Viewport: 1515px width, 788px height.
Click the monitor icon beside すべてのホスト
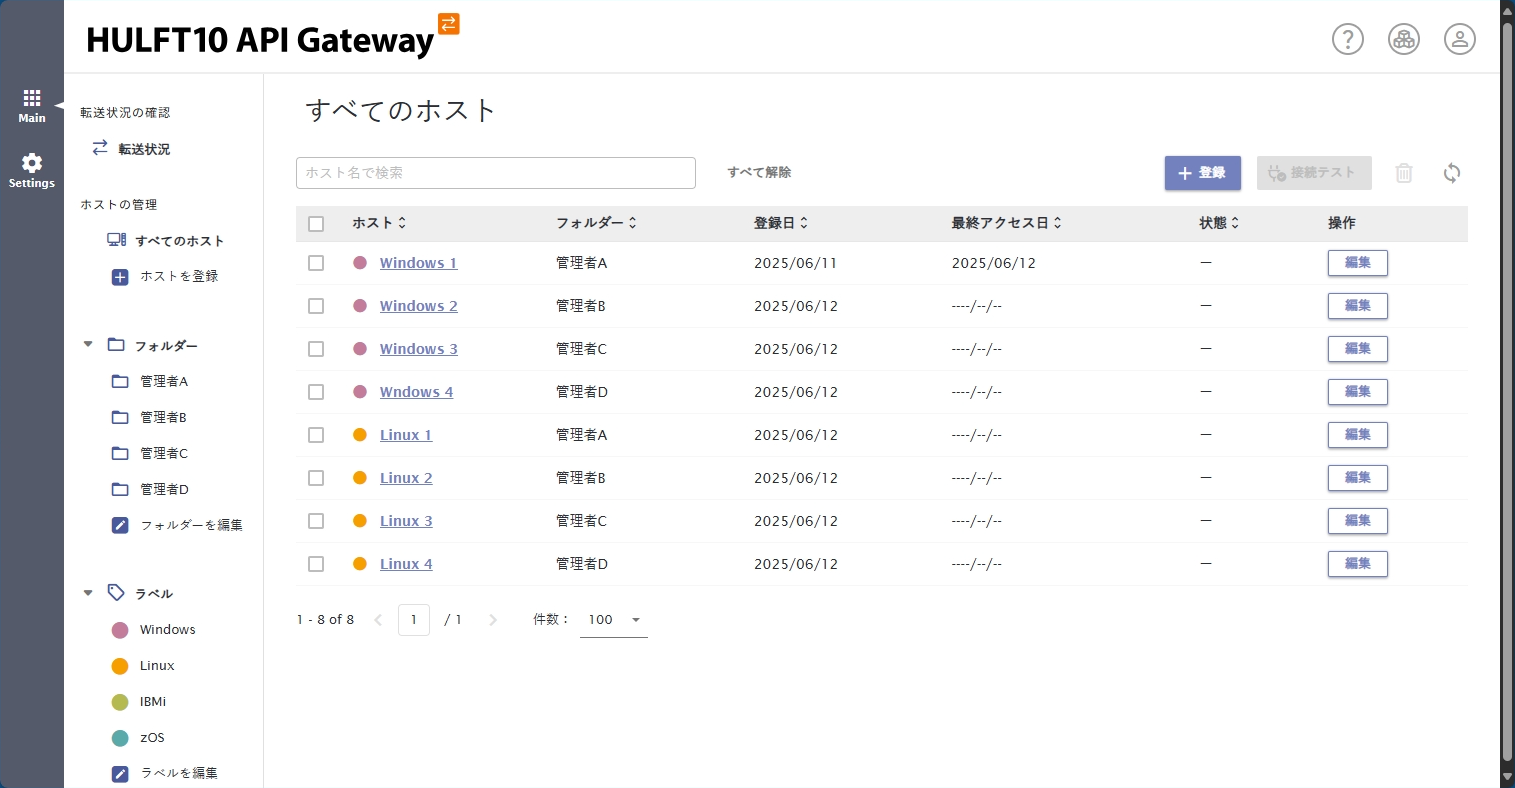tap(117, 240)
